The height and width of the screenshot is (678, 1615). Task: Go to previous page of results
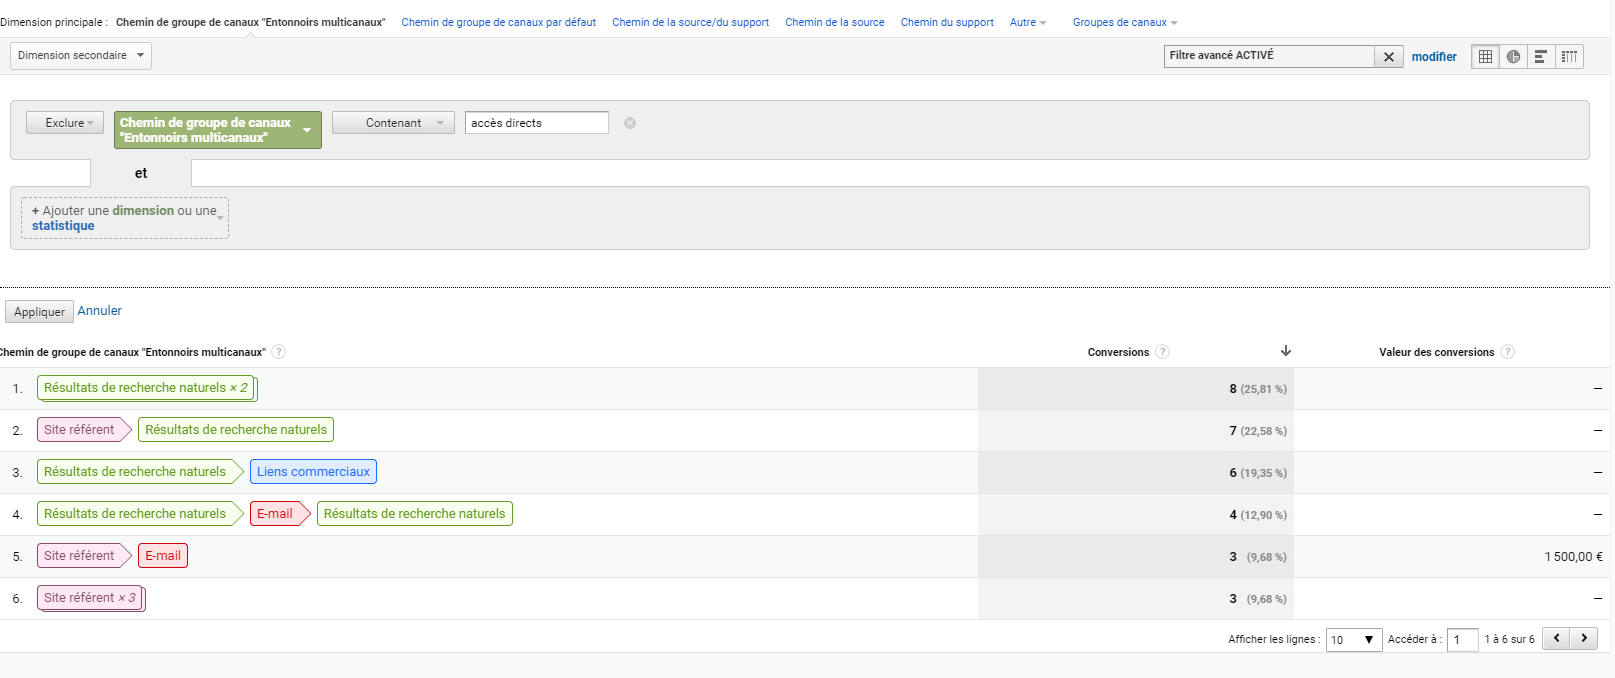click(x=1556, y=638)
